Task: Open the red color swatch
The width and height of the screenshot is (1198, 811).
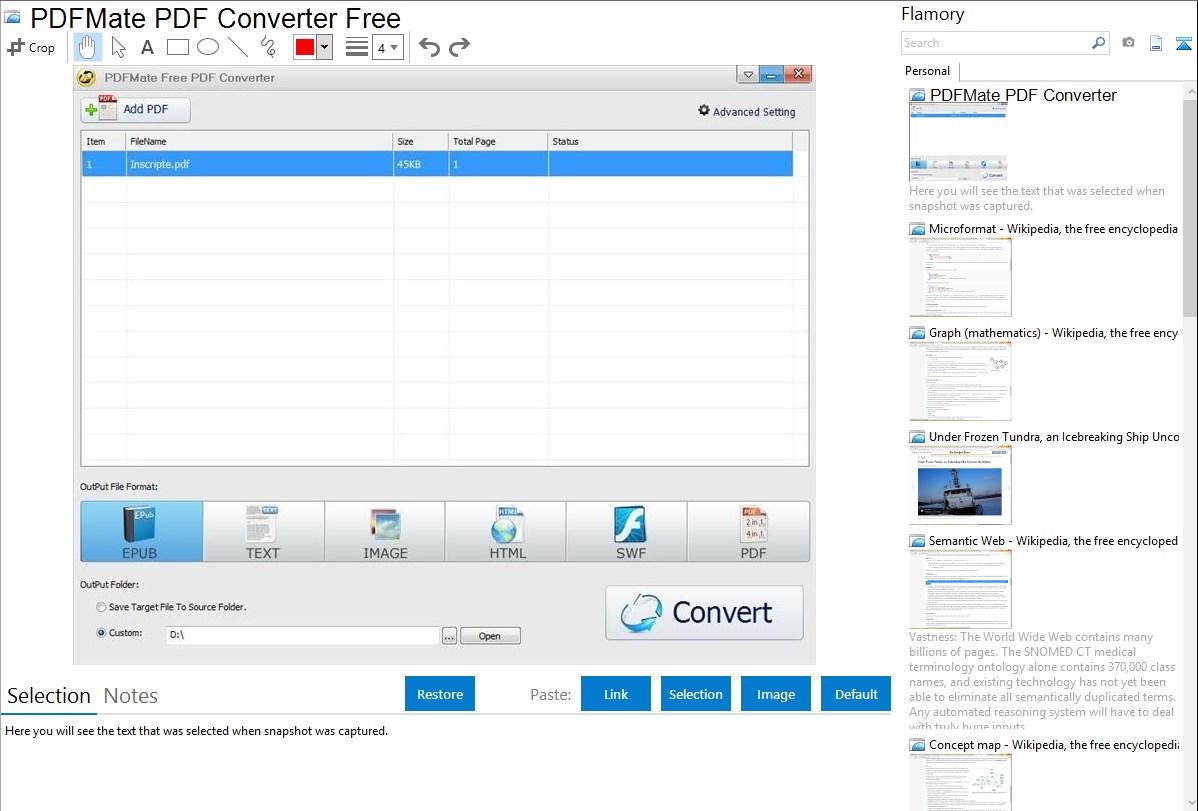Action: point(305,47)
